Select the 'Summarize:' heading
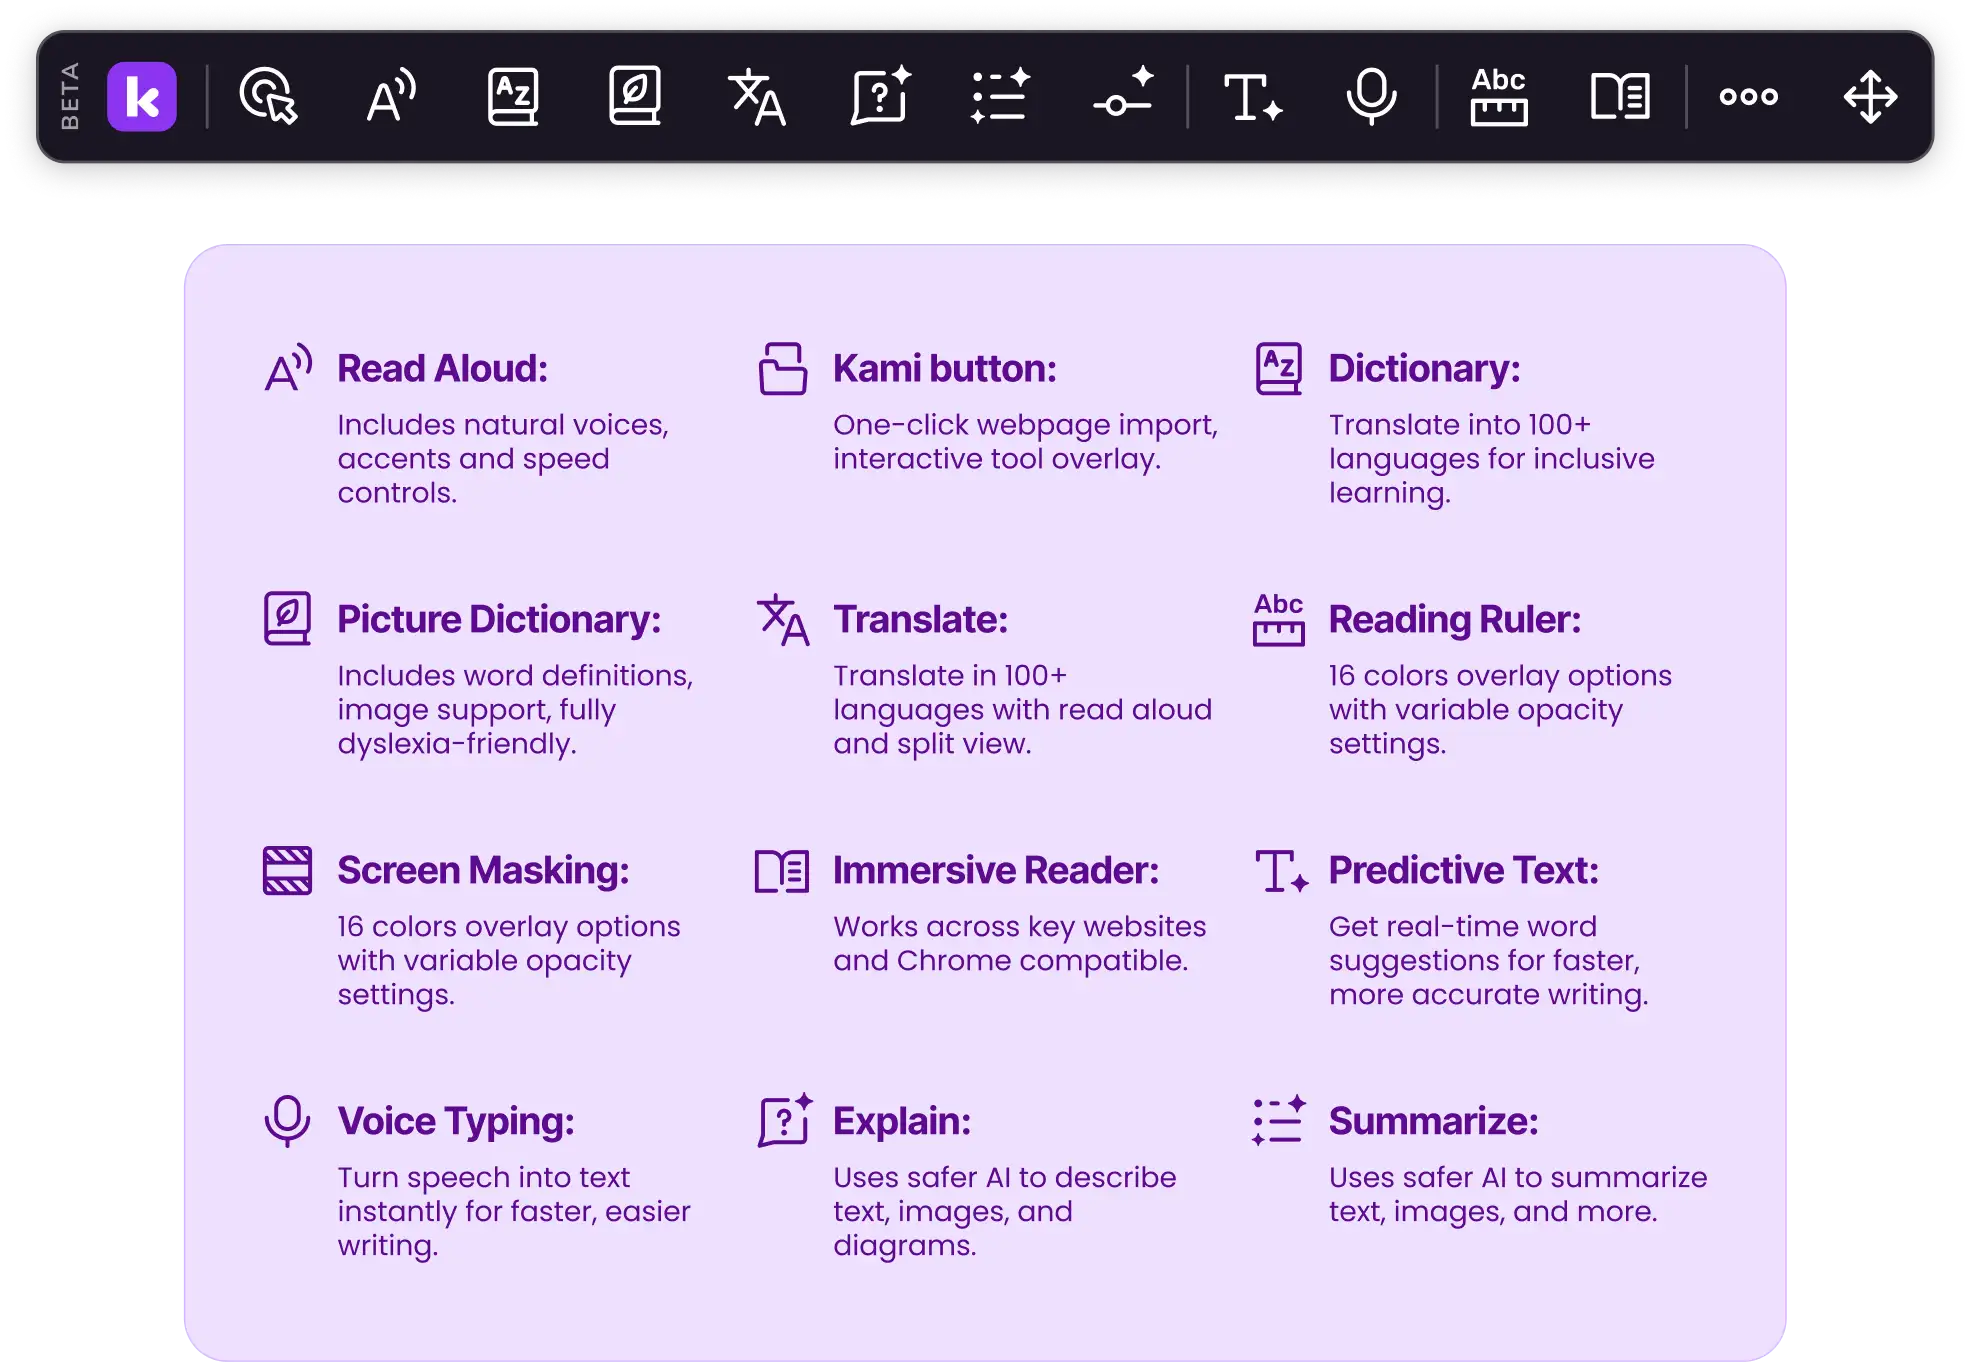Viewport: 1969px width, 1362px height. pos(1432,1121)
